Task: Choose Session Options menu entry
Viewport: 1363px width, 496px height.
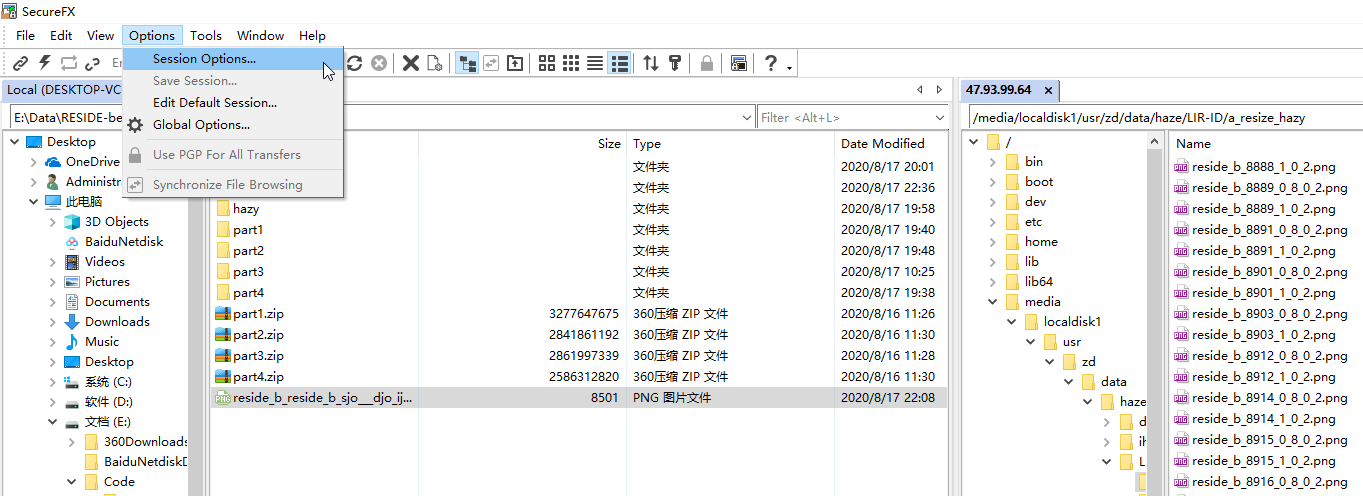Action: 233,59
